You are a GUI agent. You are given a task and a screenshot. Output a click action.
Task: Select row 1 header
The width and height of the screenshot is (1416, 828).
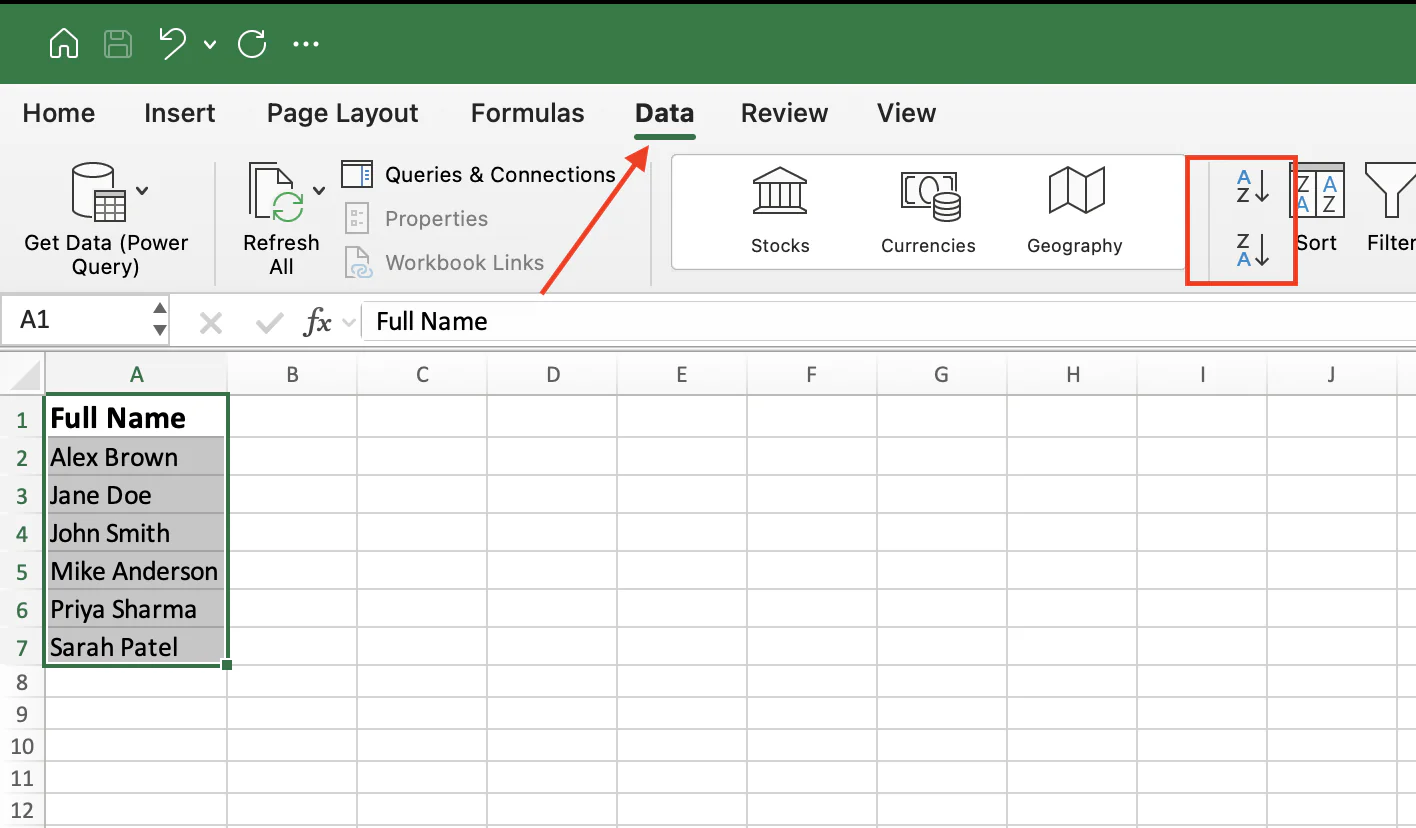pos(22,418)
